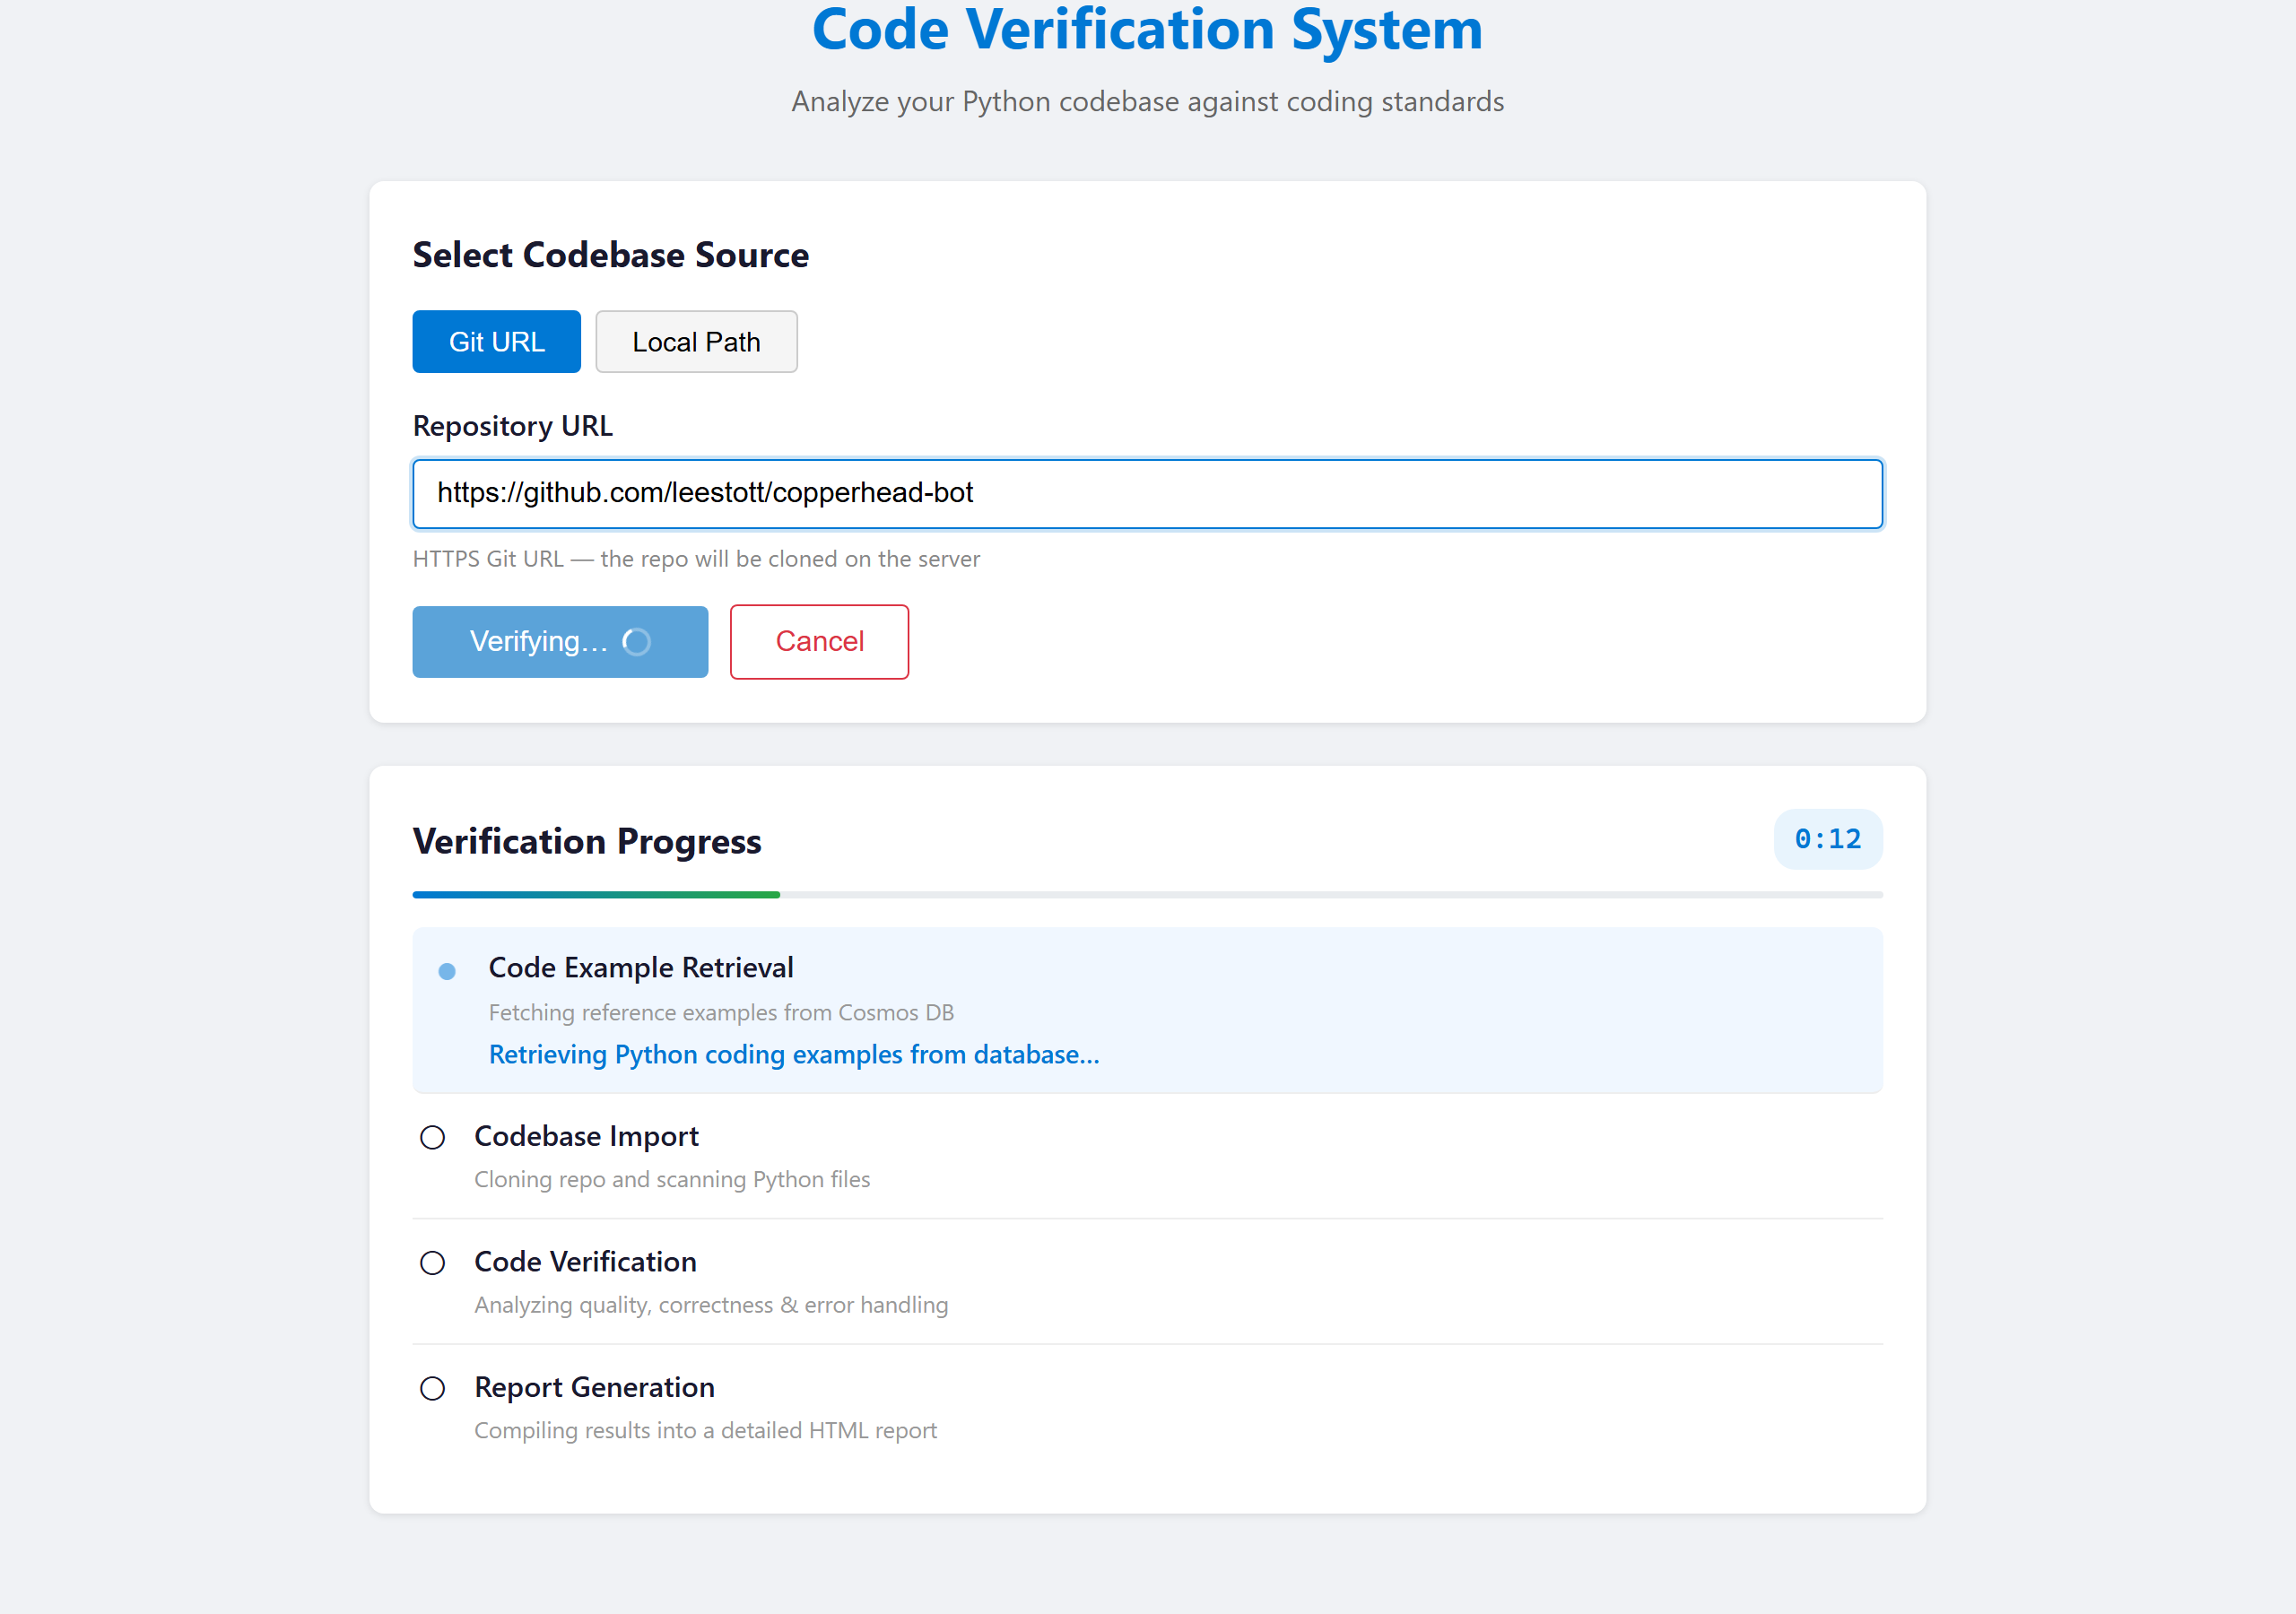The image size is (2296, 1614).
Task: Click the circle icon next to Report Generation
Action: 432,1388
